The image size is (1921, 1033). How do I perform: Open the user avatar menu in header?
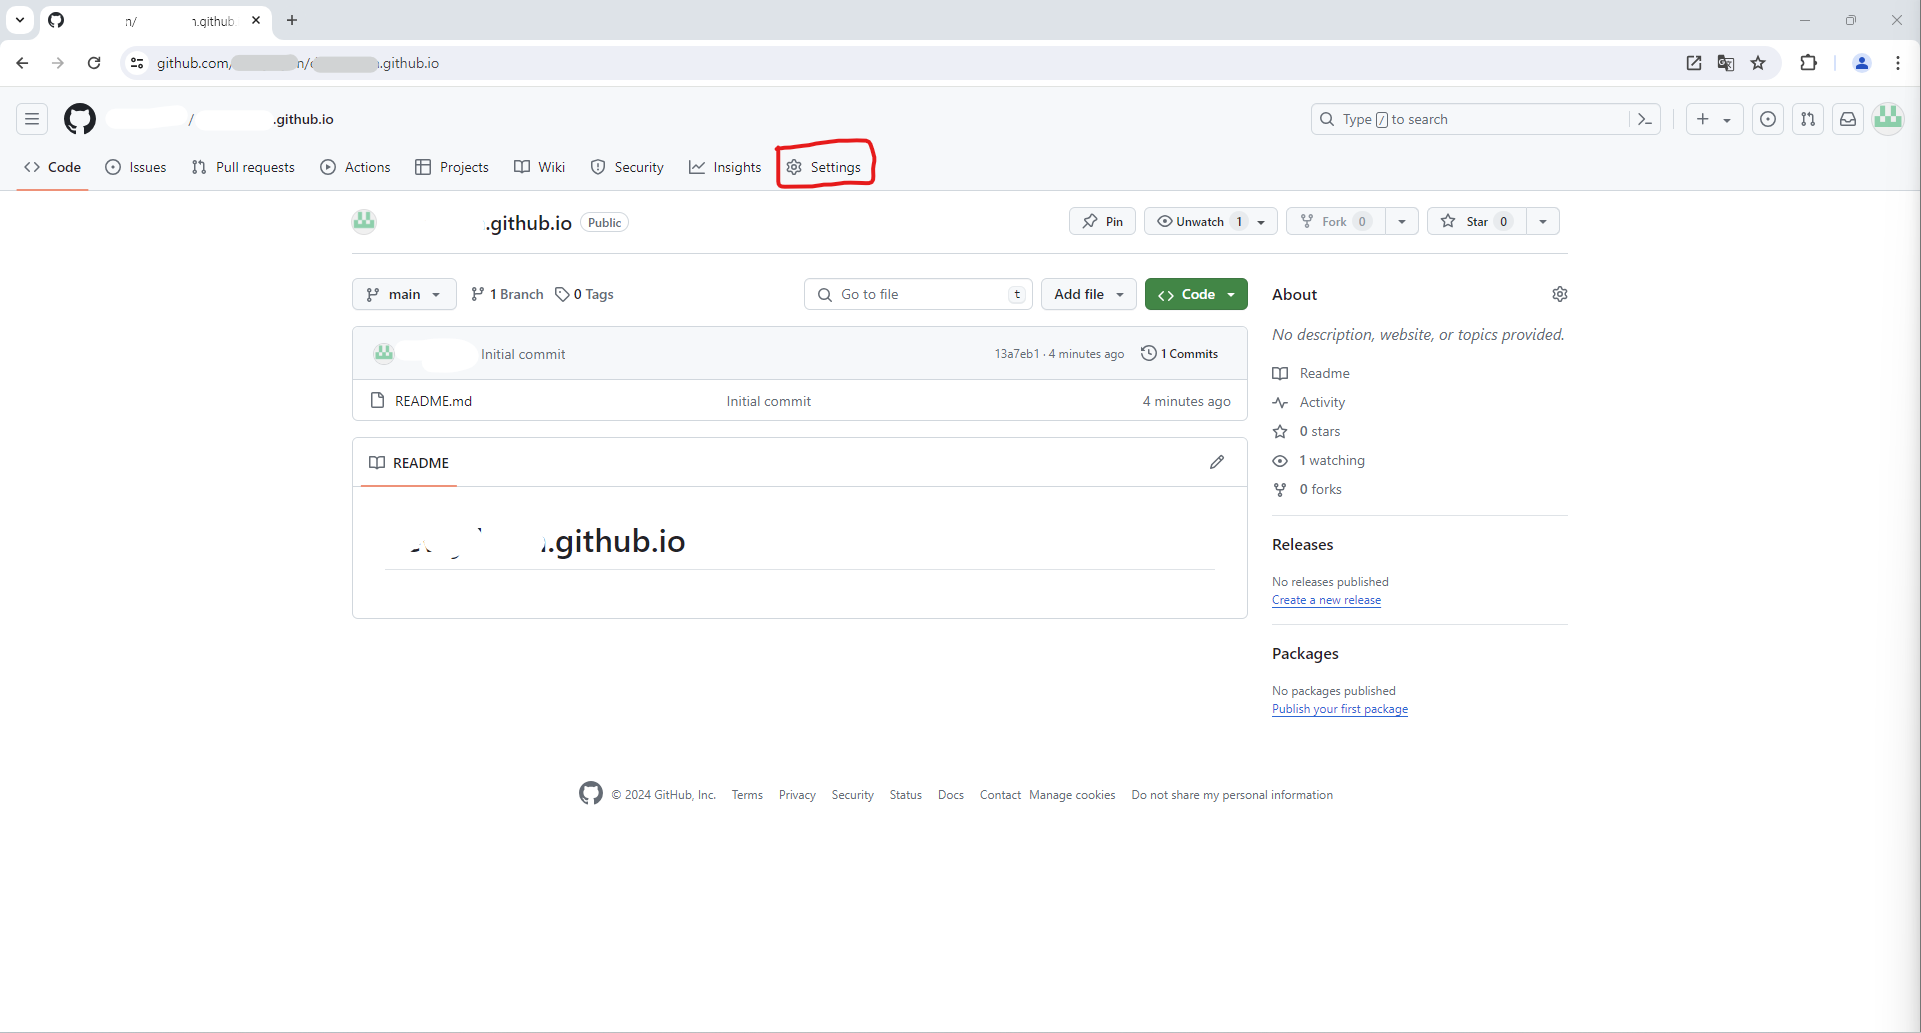[1888, 119]
